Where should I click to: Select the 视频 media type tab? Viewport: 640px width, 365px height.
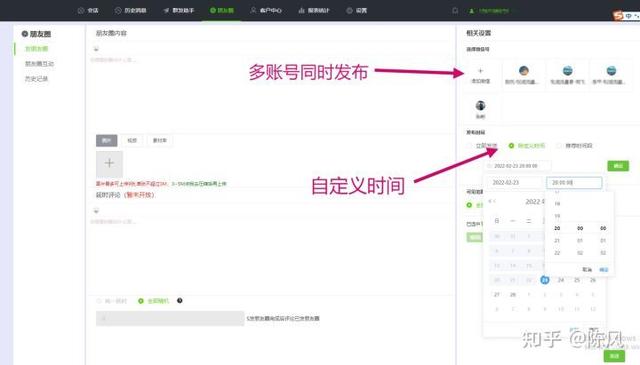(132, 140)
